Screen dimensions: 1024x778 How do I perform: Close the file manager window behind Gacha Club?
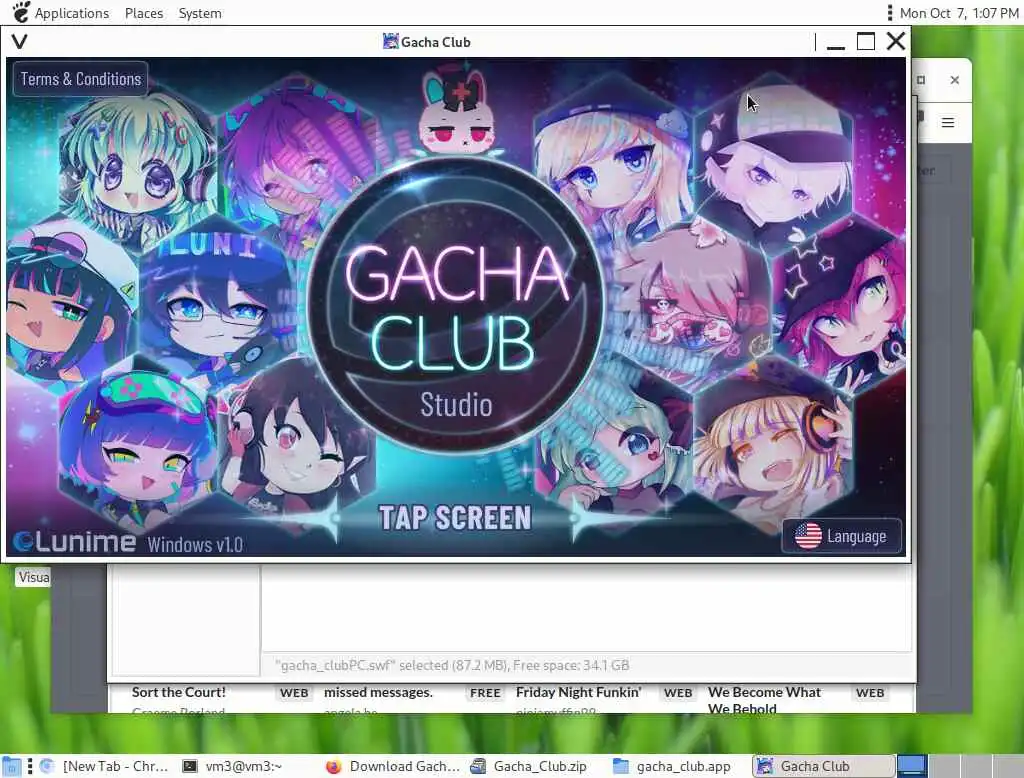click(x=955, y=80)
